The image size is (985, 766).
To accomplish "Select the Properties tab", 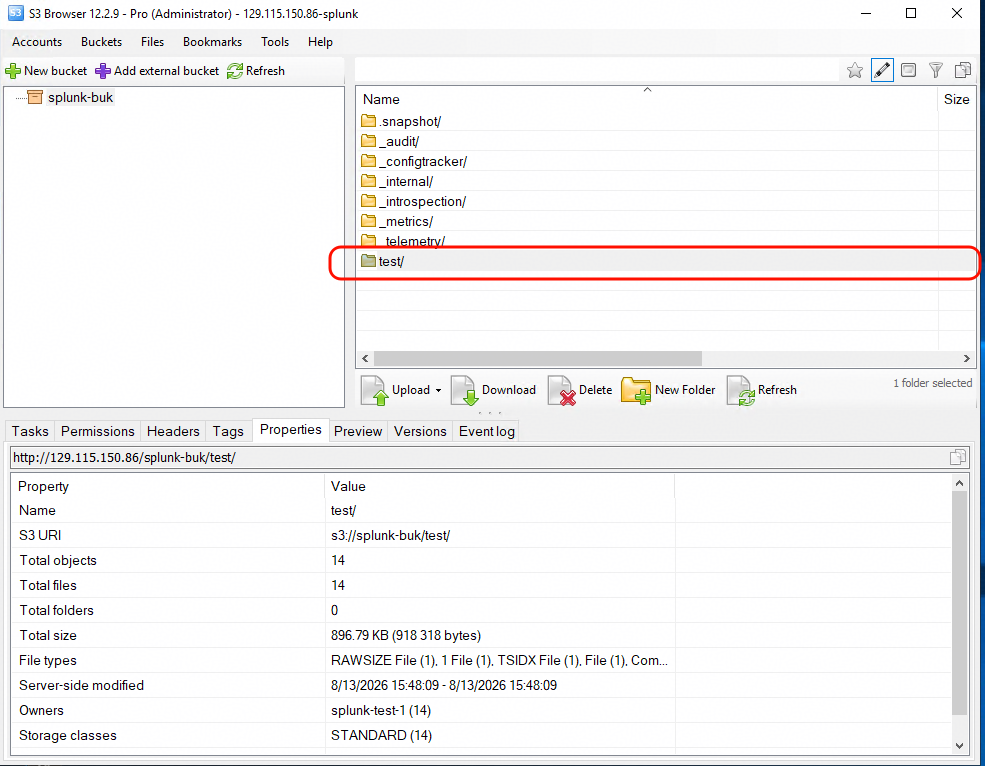I will point(290,430).
